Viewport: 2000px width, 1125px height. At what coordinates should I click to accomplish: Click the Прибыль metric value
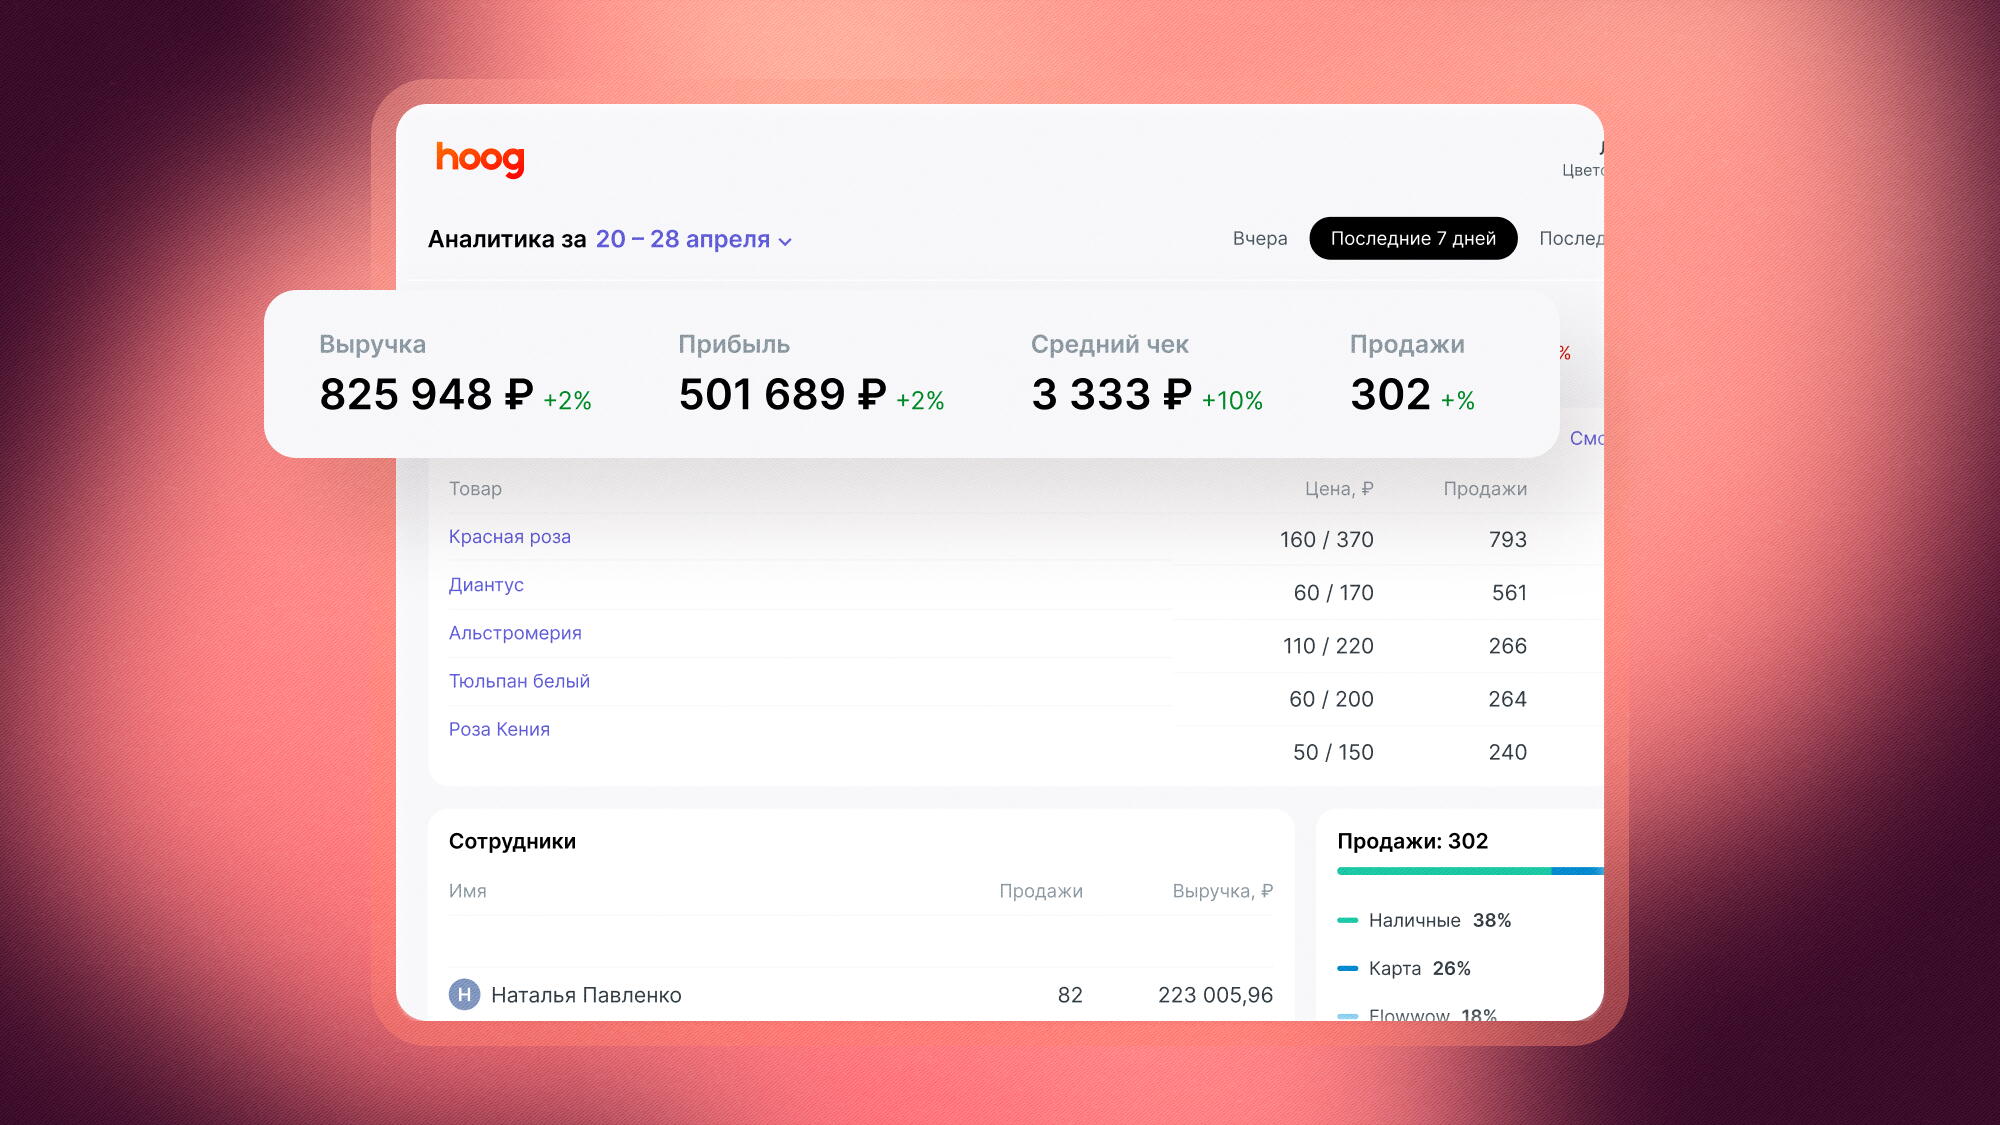pos(782,394)
